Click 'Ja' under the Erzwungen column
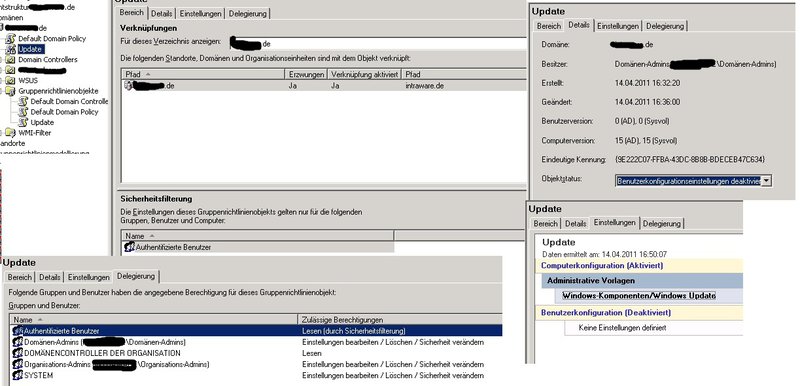The width and height of the screenshot is (800, 386). [x=292, y=86]
